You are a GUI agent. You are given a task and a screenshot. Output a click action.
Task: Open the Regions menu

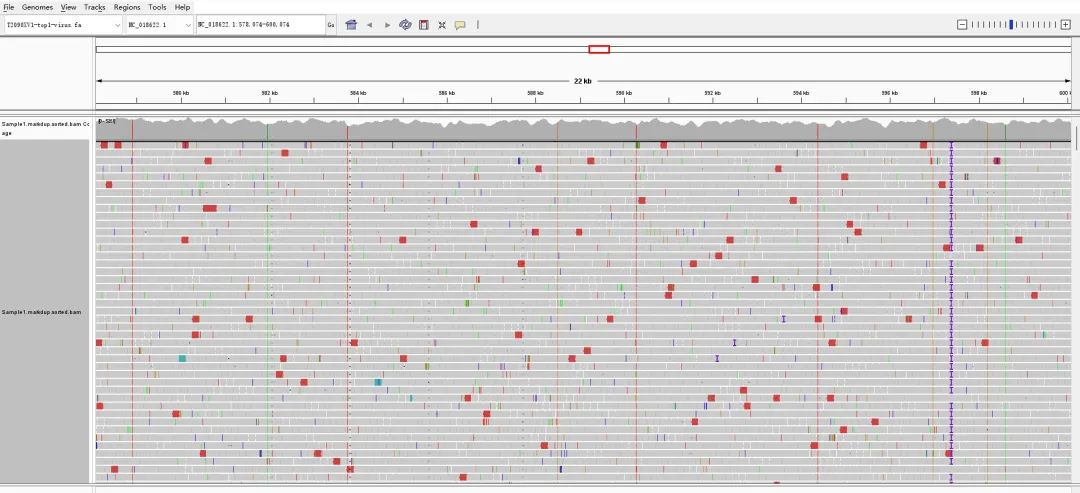pos(127,7)
